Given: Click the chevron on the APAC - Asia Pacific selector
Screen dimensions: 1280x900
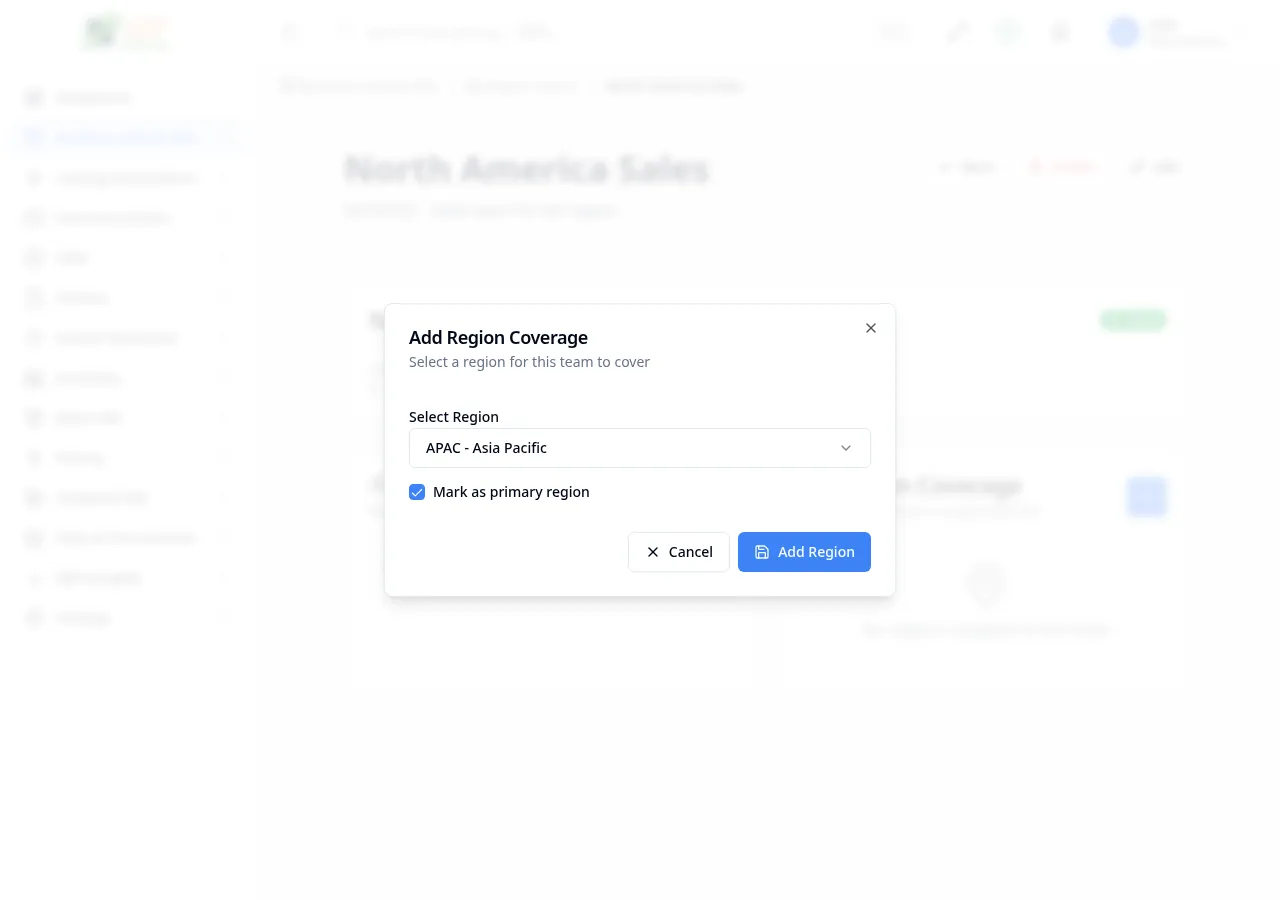Looking at the screenshot, I should (x=846, y=448).
